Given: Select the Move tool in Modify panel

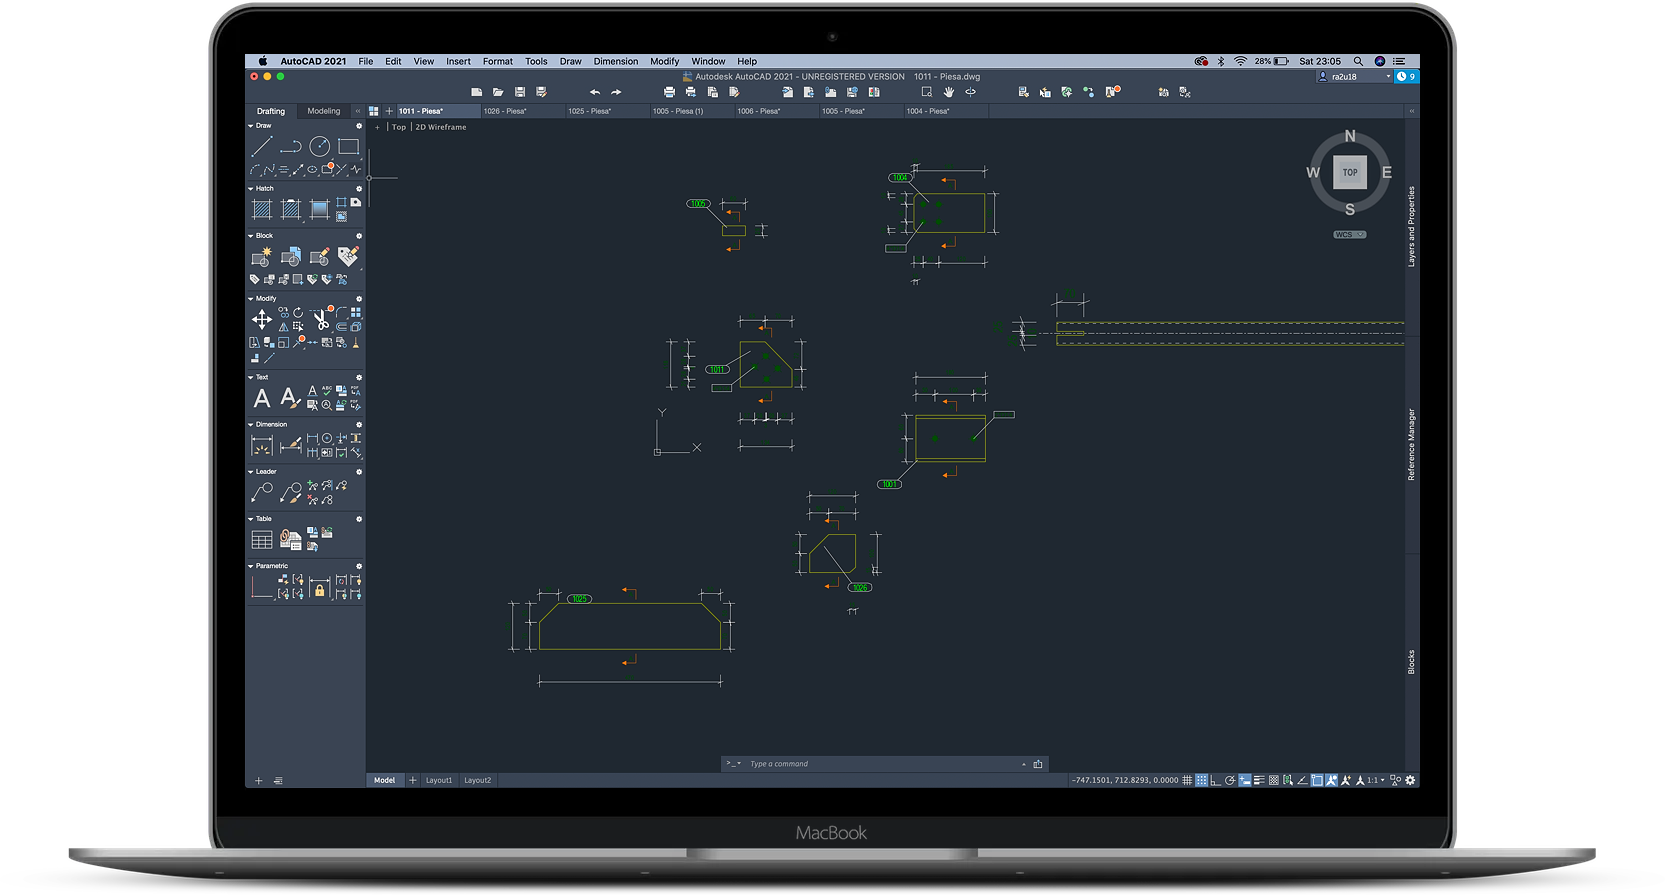Looking at the screenshot, I should pos(262,319).
